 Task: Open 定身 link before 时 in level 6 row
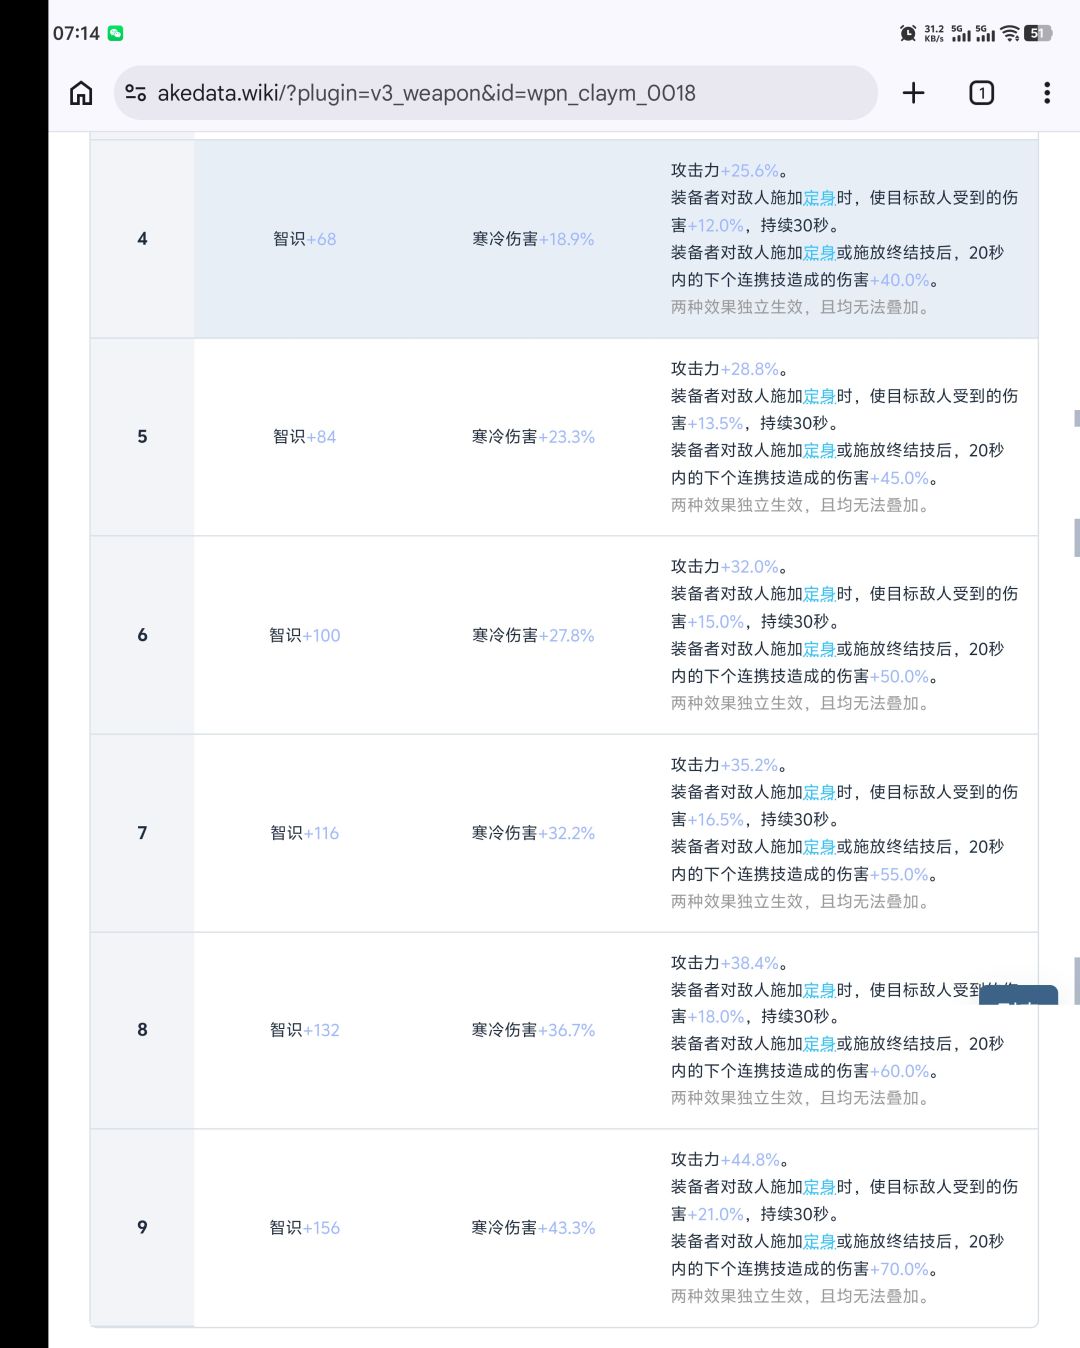(x=819, y=594)
